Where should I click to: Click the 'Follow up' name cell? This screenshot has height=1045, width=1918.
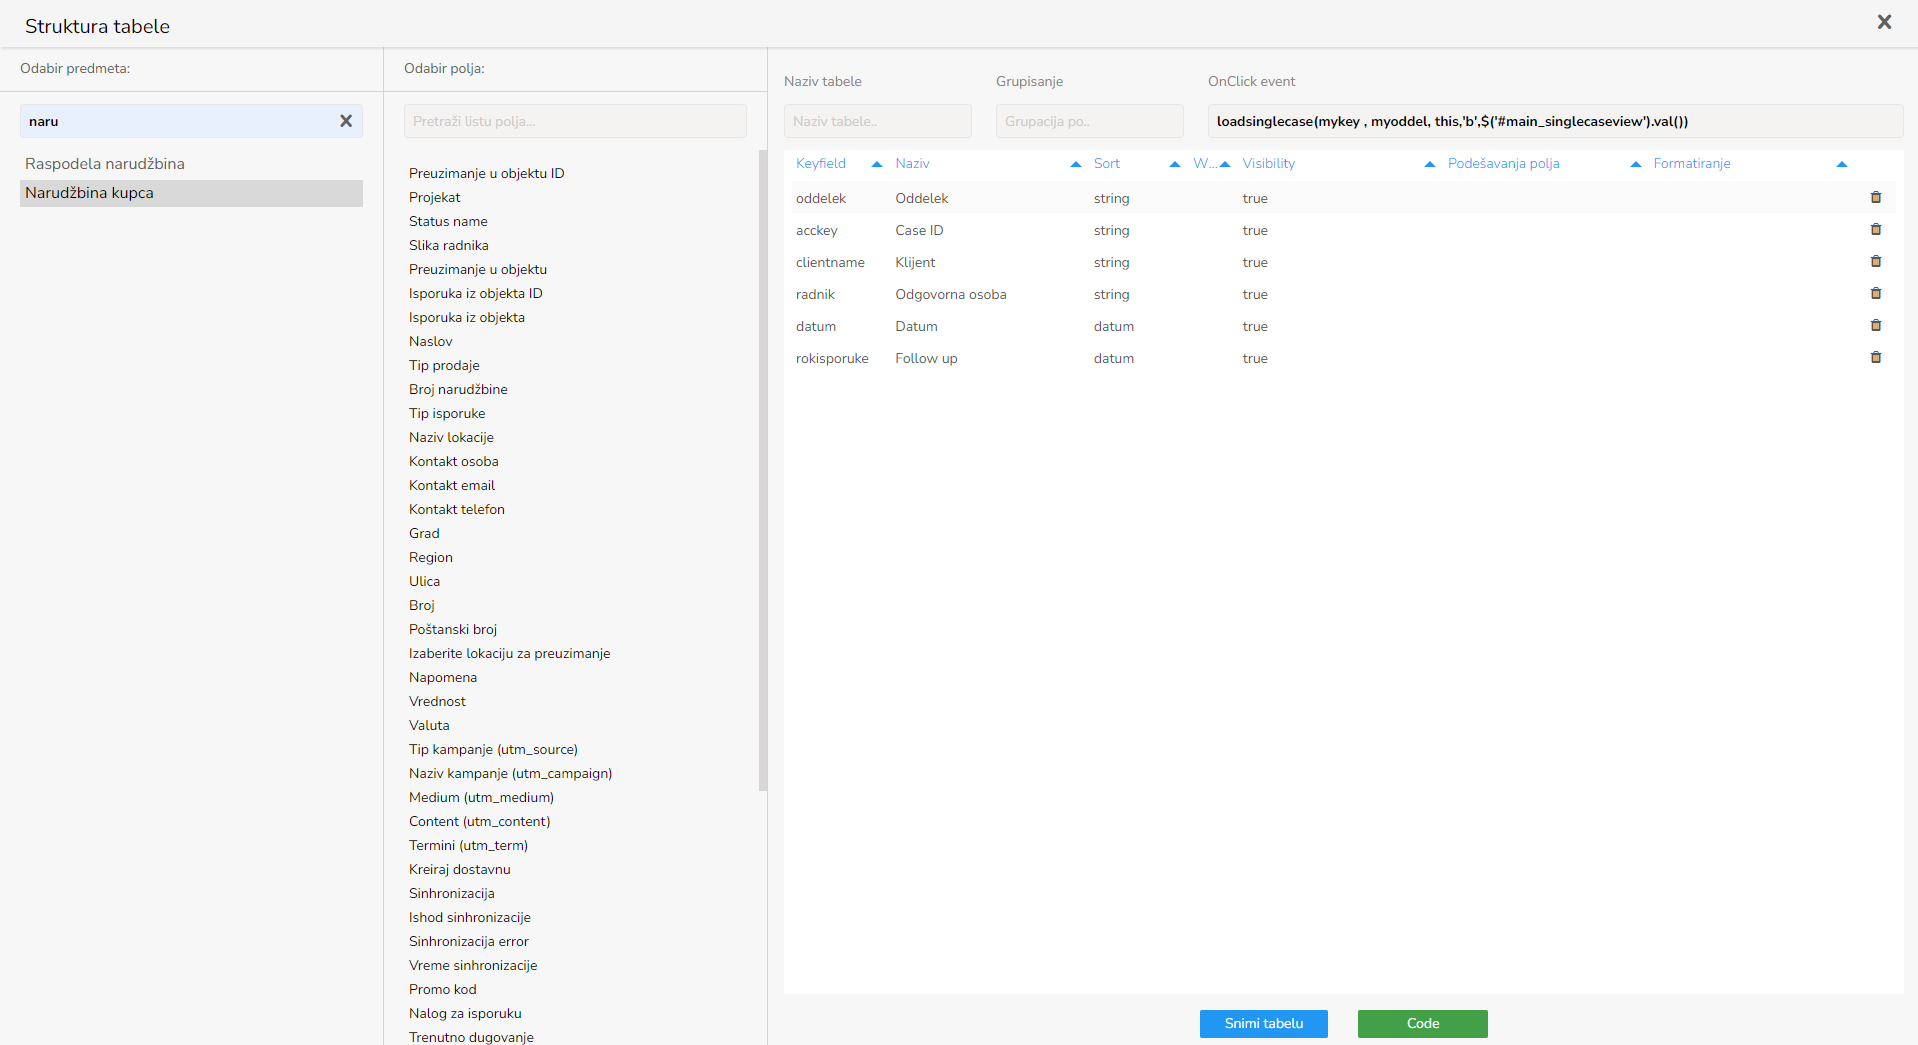coord(926,359)
